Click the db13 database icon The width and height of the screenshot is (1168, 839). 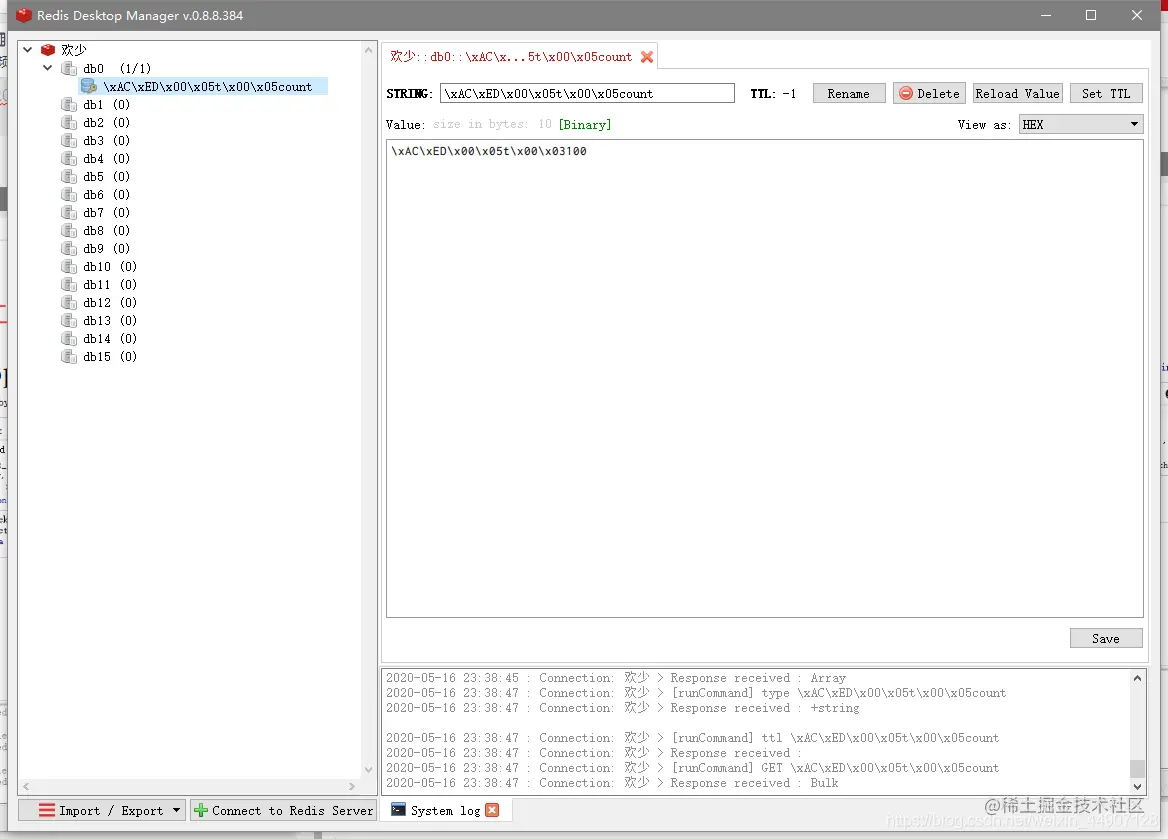coord(69,320)
